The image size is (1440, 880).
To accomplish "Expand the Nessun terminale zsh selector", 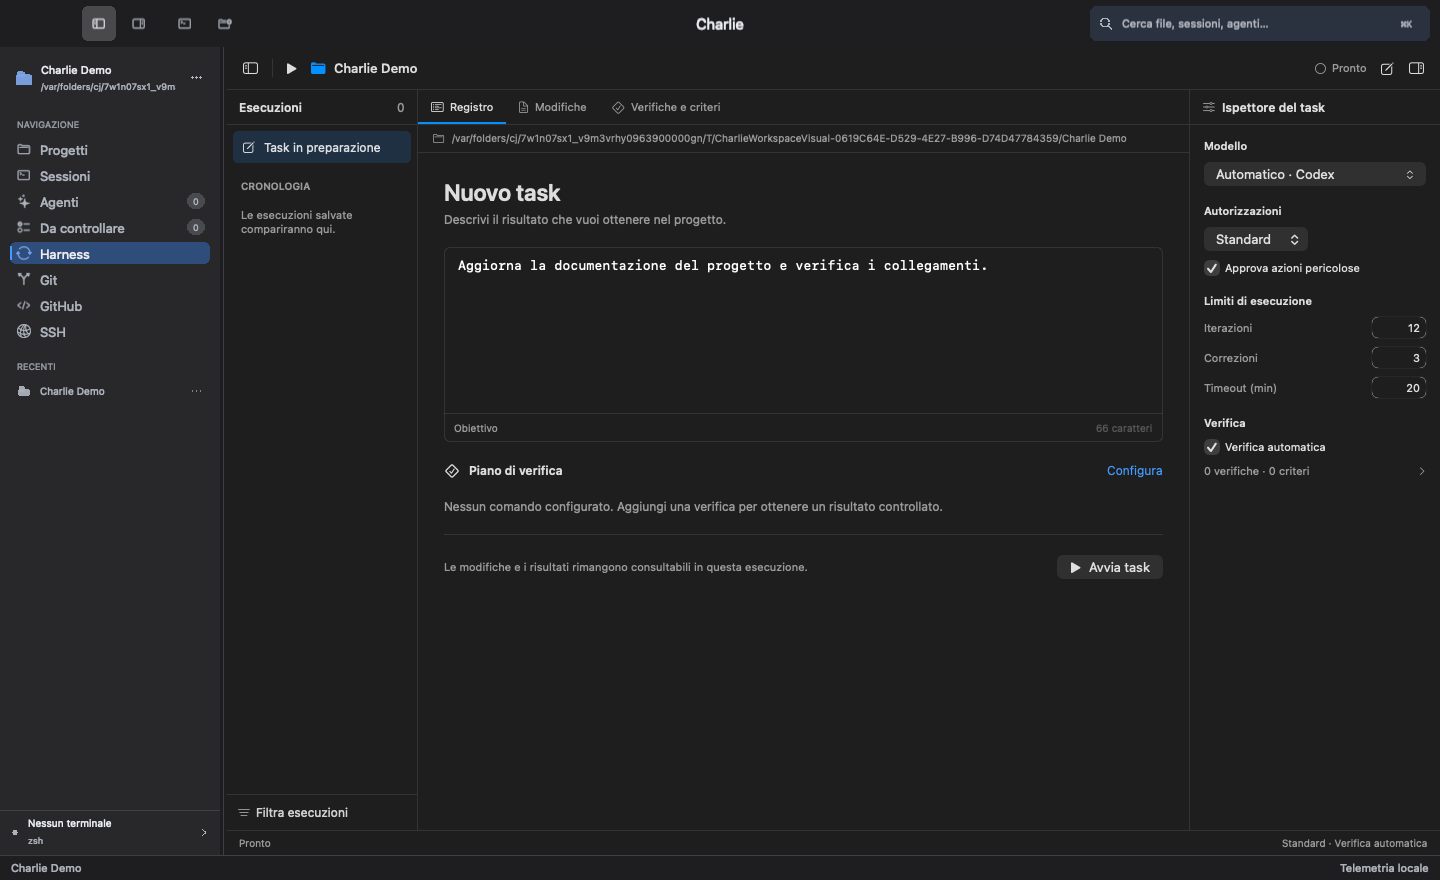I will click(x=110, y=832).
